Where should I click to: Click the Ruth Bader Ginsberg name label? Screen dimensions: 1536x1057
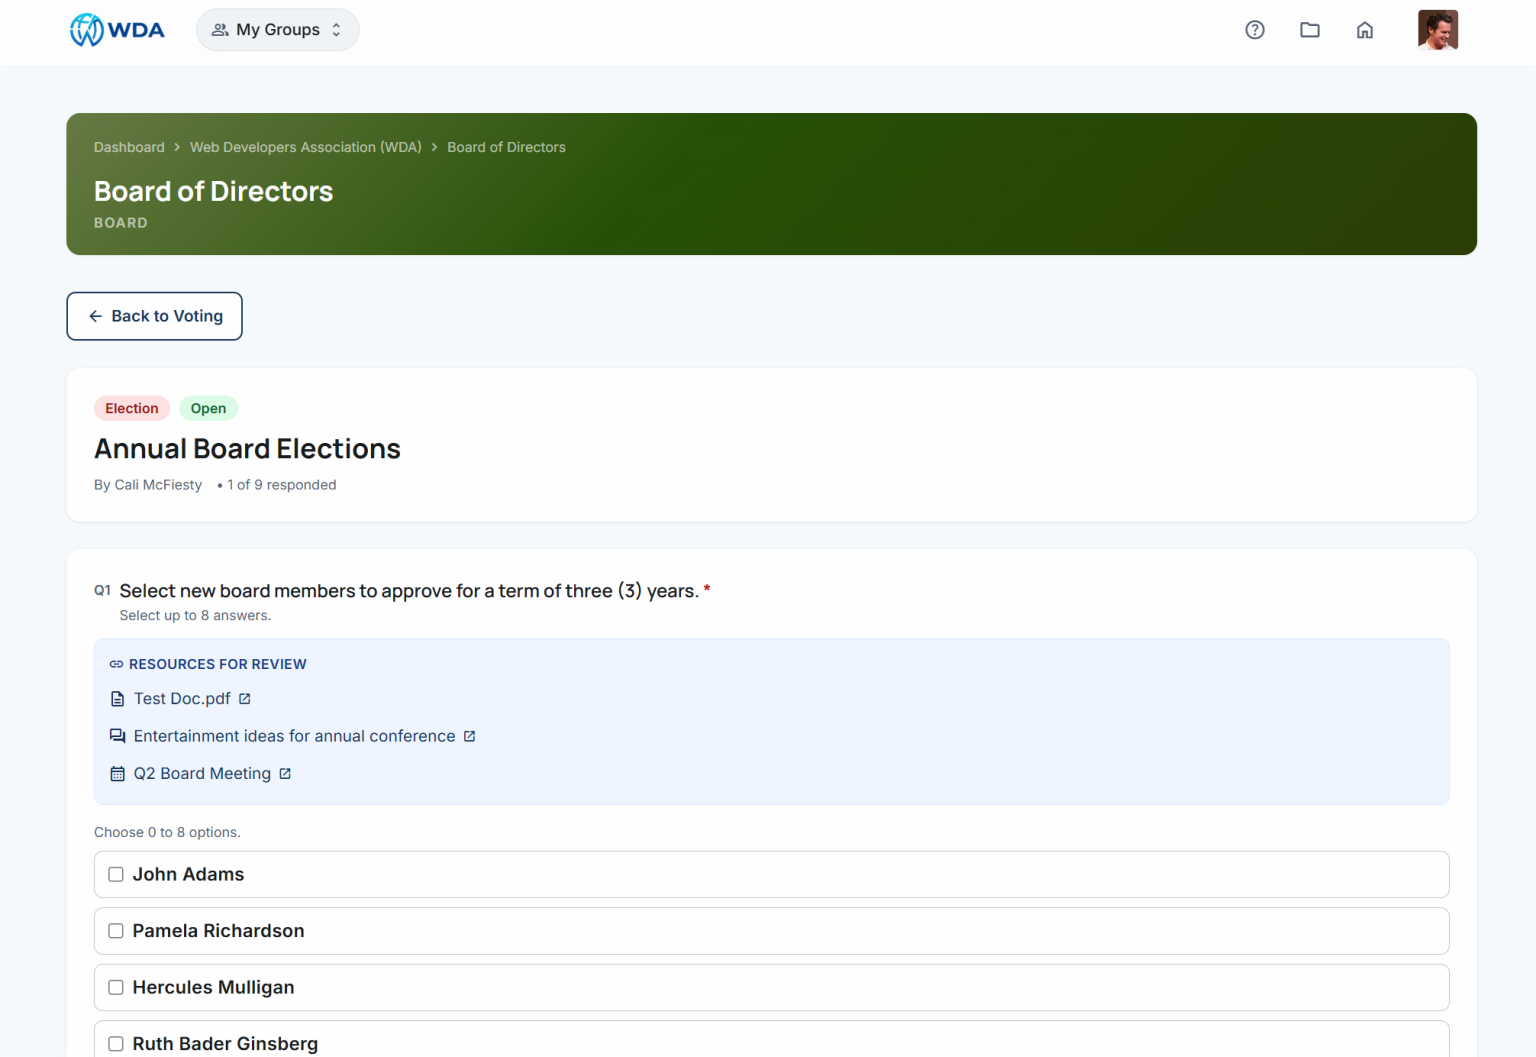click(x=225, y=1044)
